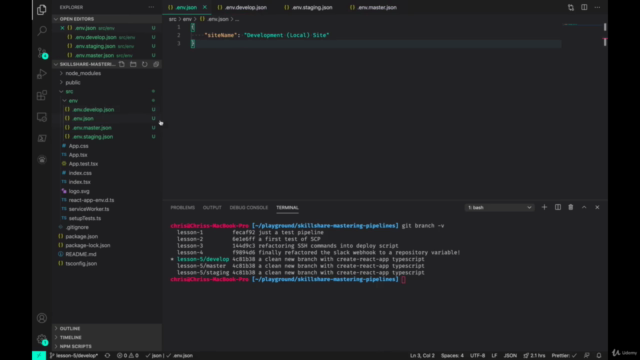
Task: Expand the NPM Scripts section
Action: 107,346
